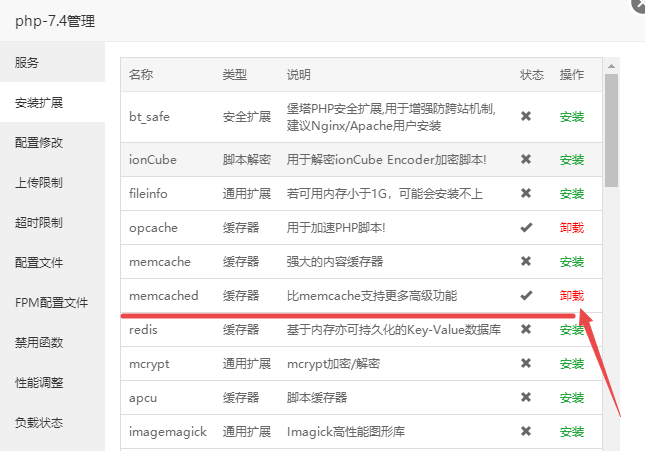The height and width of the screenshot is (451, 645).
Task: Select the 安装扩展 sidebar tab
Action: [x=52, y=102]
